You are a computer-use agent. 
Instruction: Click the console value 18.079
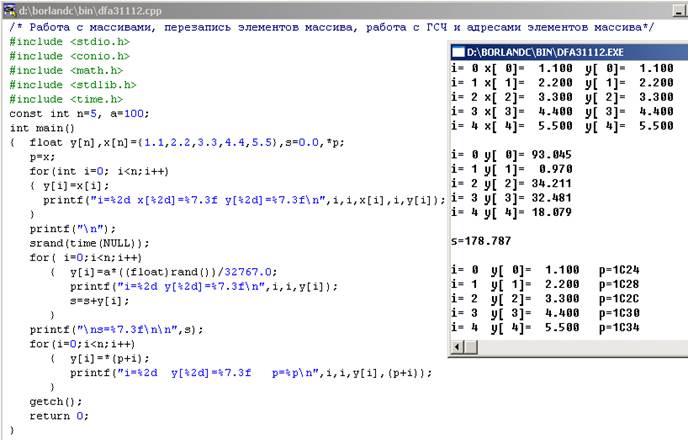[552, 212]
